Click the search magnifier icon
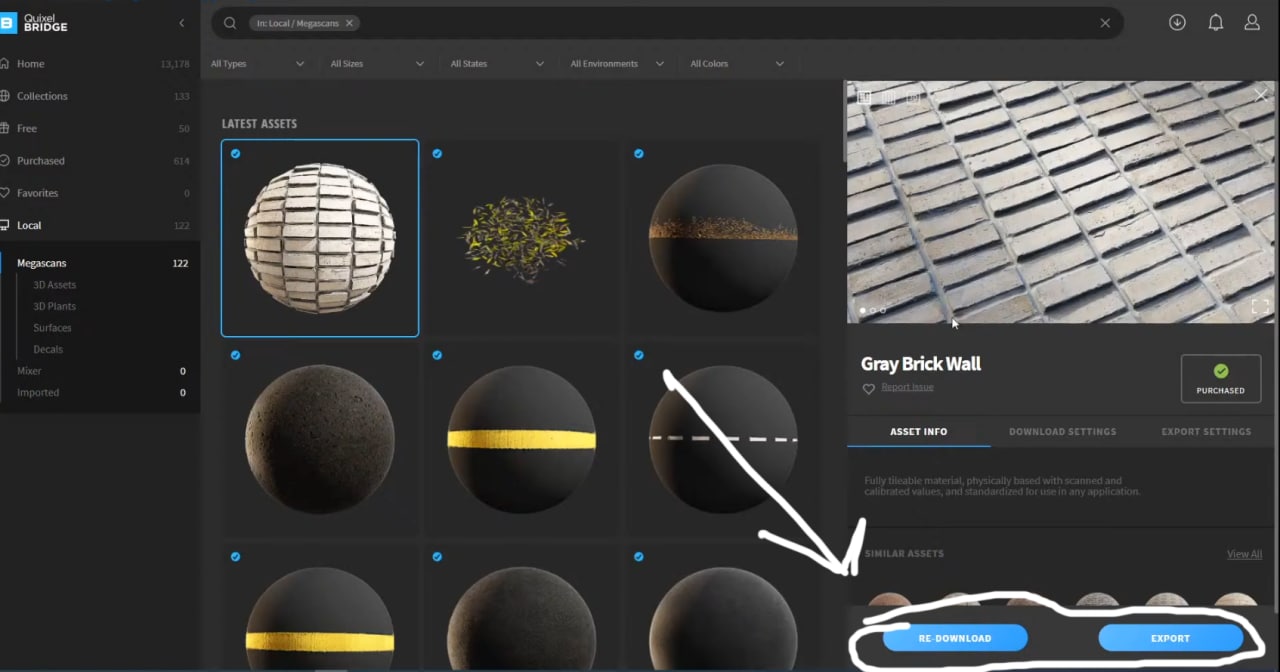Screen dimensions: 1280x672 (230, 23)
